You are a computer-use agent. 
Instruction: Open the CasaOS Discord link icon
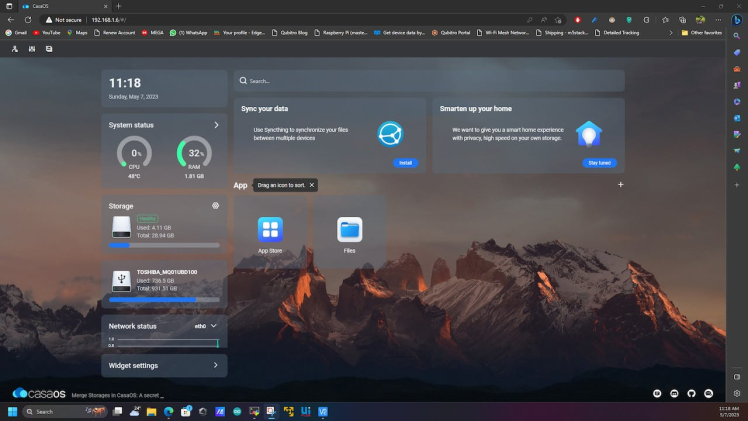(x=674, y=393)
